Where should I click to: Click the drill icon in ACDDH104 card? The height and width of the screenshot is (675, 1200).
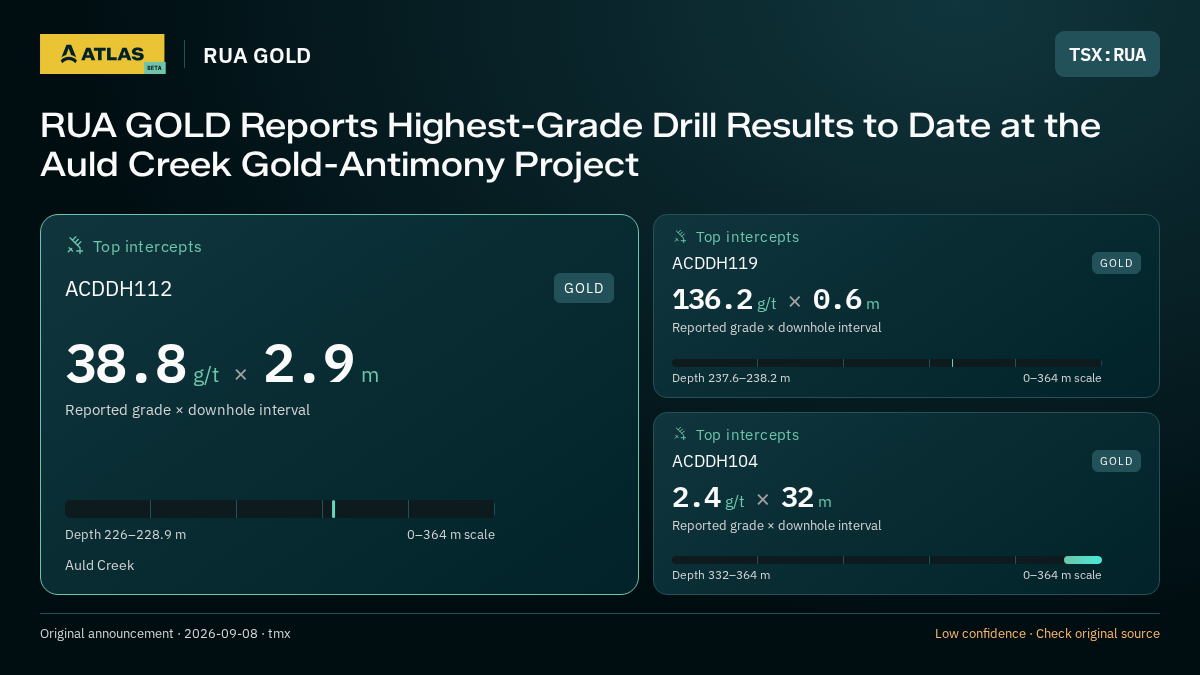click(x=680, y=435)
